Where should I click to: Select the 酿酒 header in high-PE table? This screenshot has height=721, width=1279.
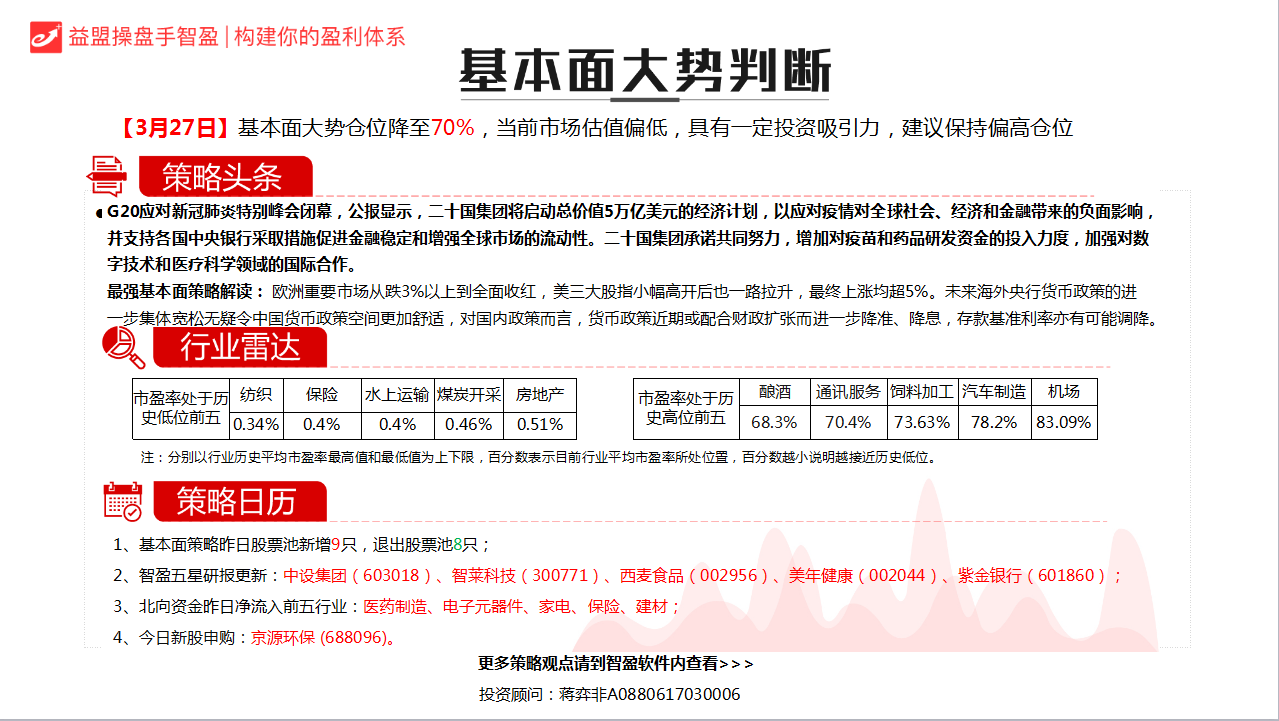[775, 394]
